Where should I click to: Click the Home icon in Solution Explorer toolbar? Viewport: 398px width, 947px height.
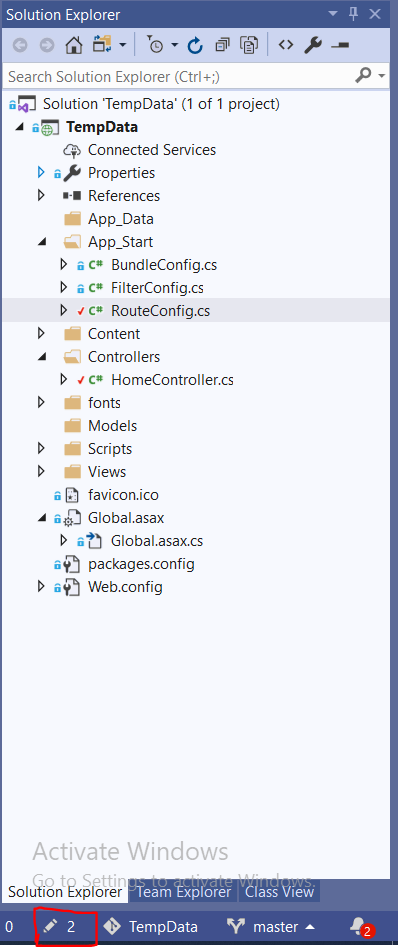(74, 45)
